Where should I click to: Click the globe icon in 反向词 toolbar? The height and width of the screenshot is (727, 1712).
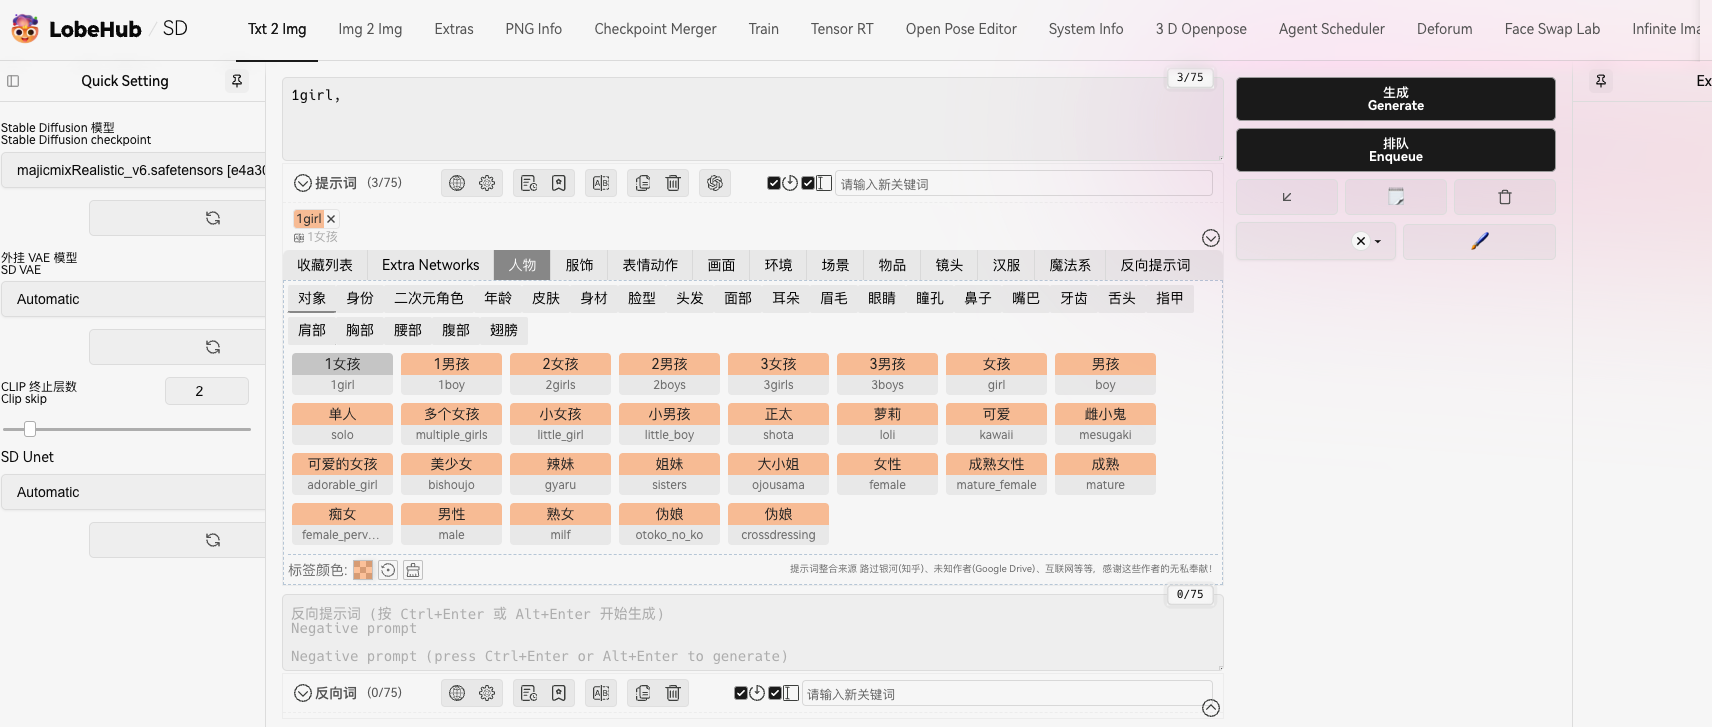457,693
